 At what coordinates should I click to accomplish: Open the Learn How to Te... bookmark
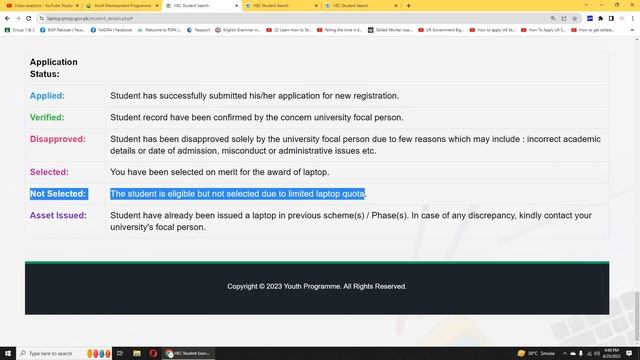[289, 30]
